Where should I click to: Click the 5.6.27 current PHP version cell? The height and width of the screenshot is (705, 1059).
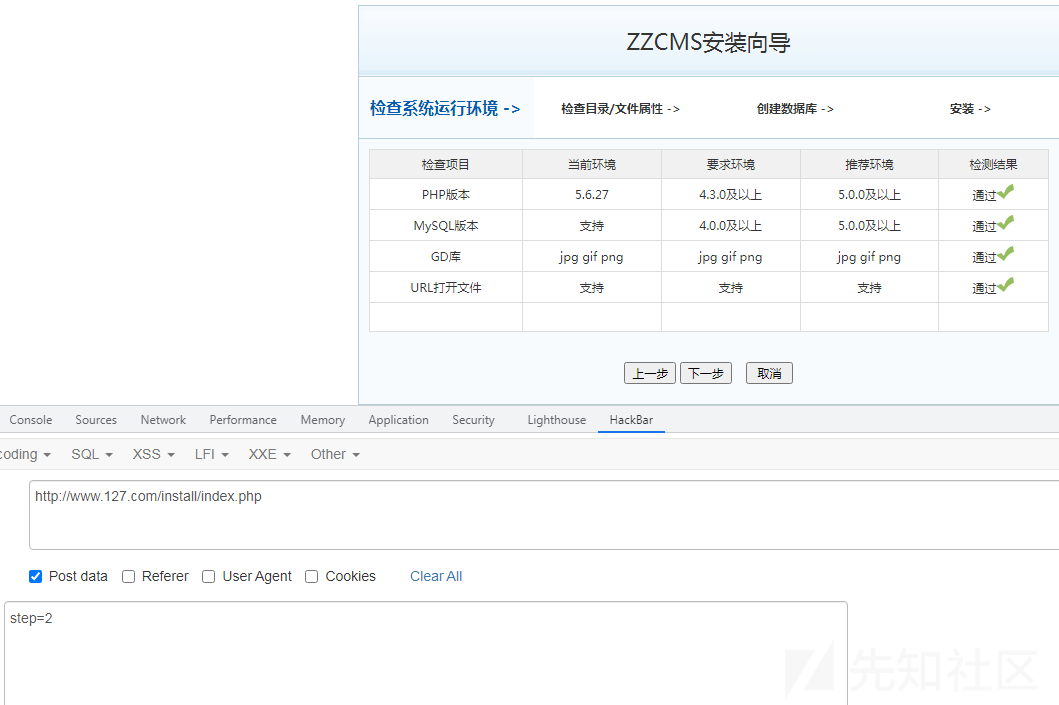(x=592, y=194)
